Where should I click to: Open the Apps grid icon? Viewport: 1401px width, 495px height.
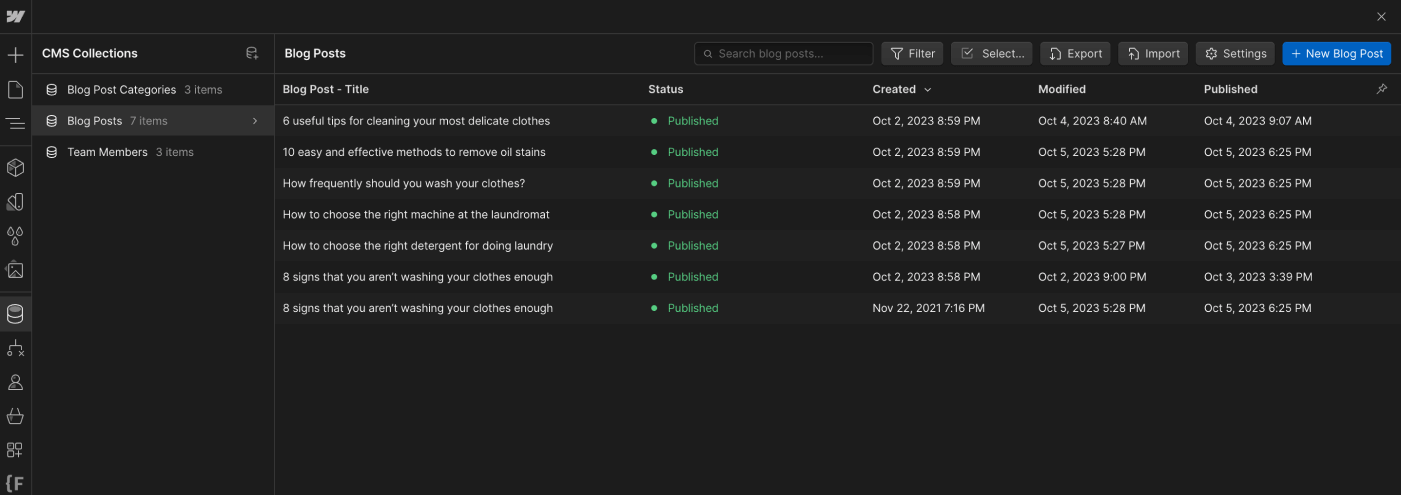[x=15, y=450]
